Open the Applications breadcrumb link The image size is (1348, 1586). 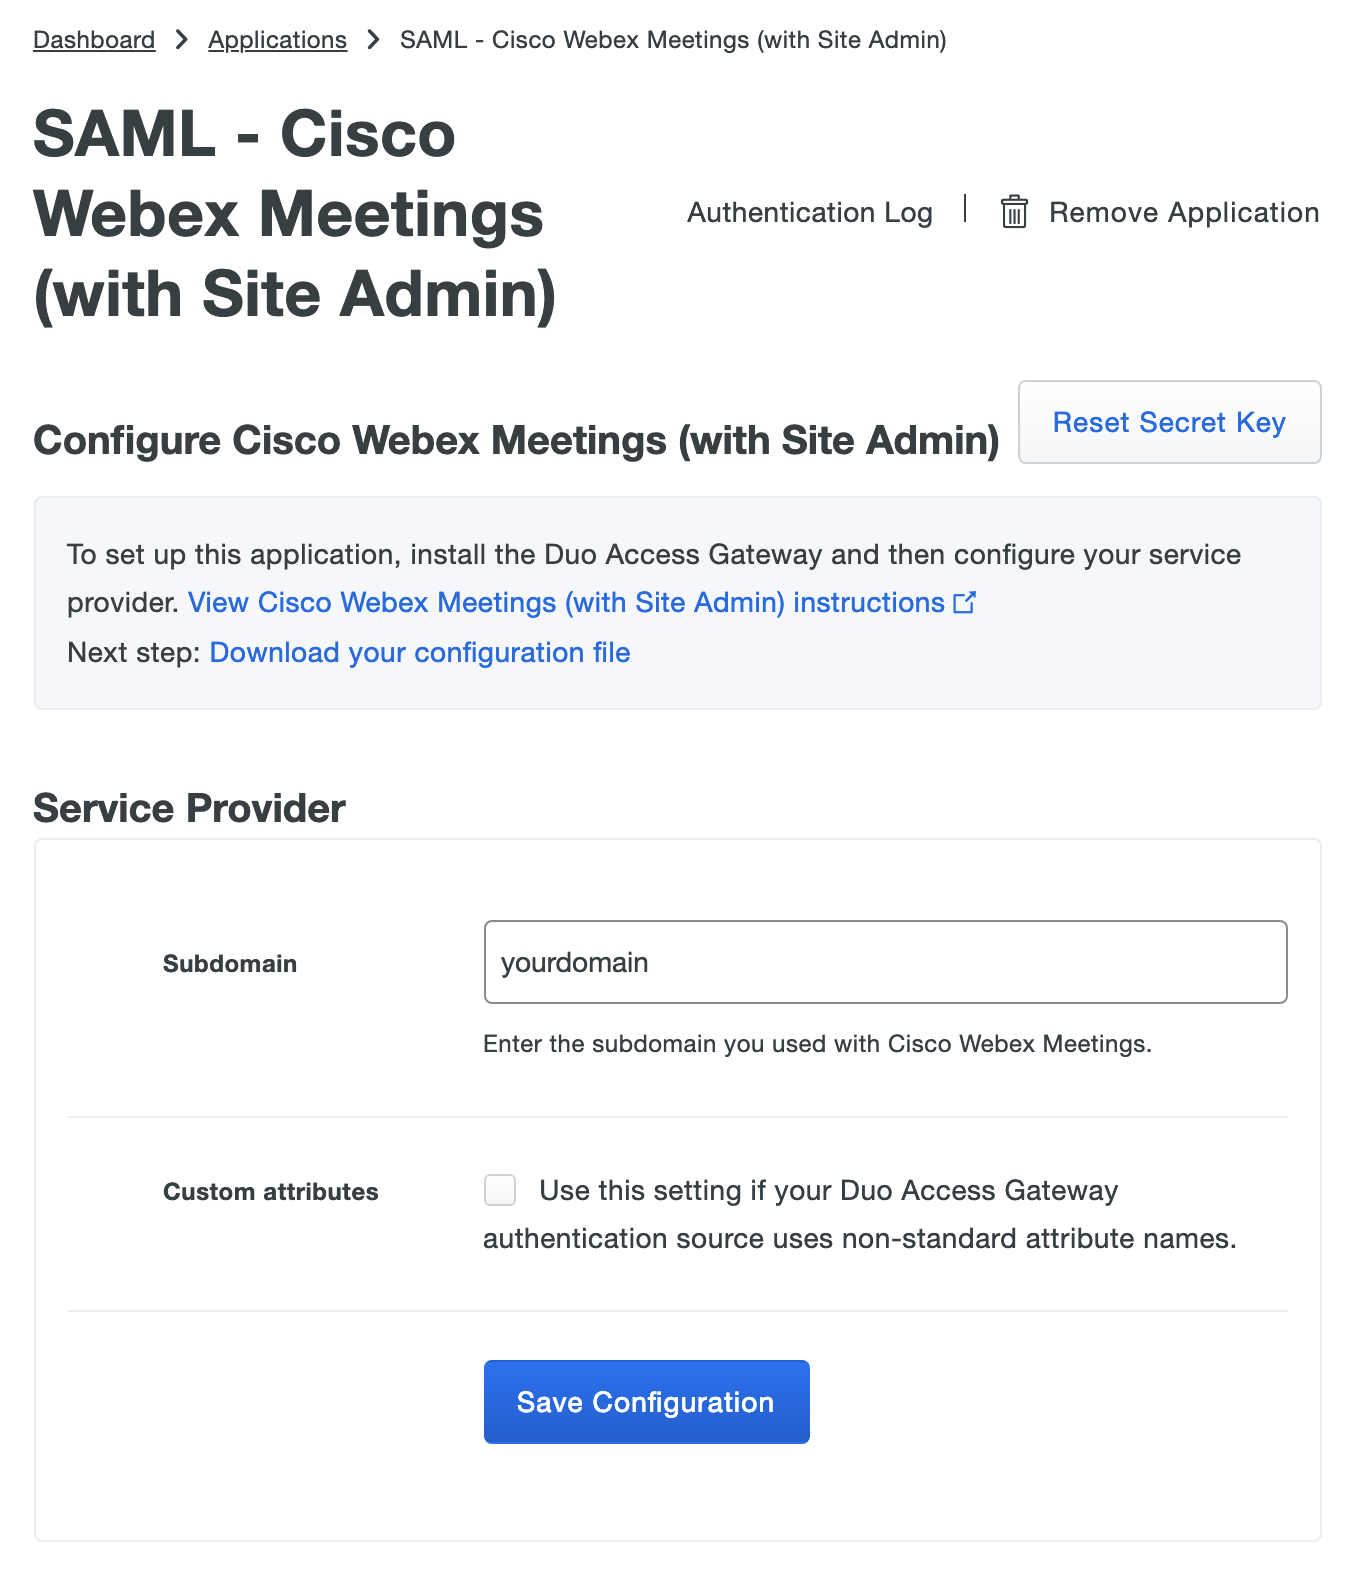click(x=277, y=39)
